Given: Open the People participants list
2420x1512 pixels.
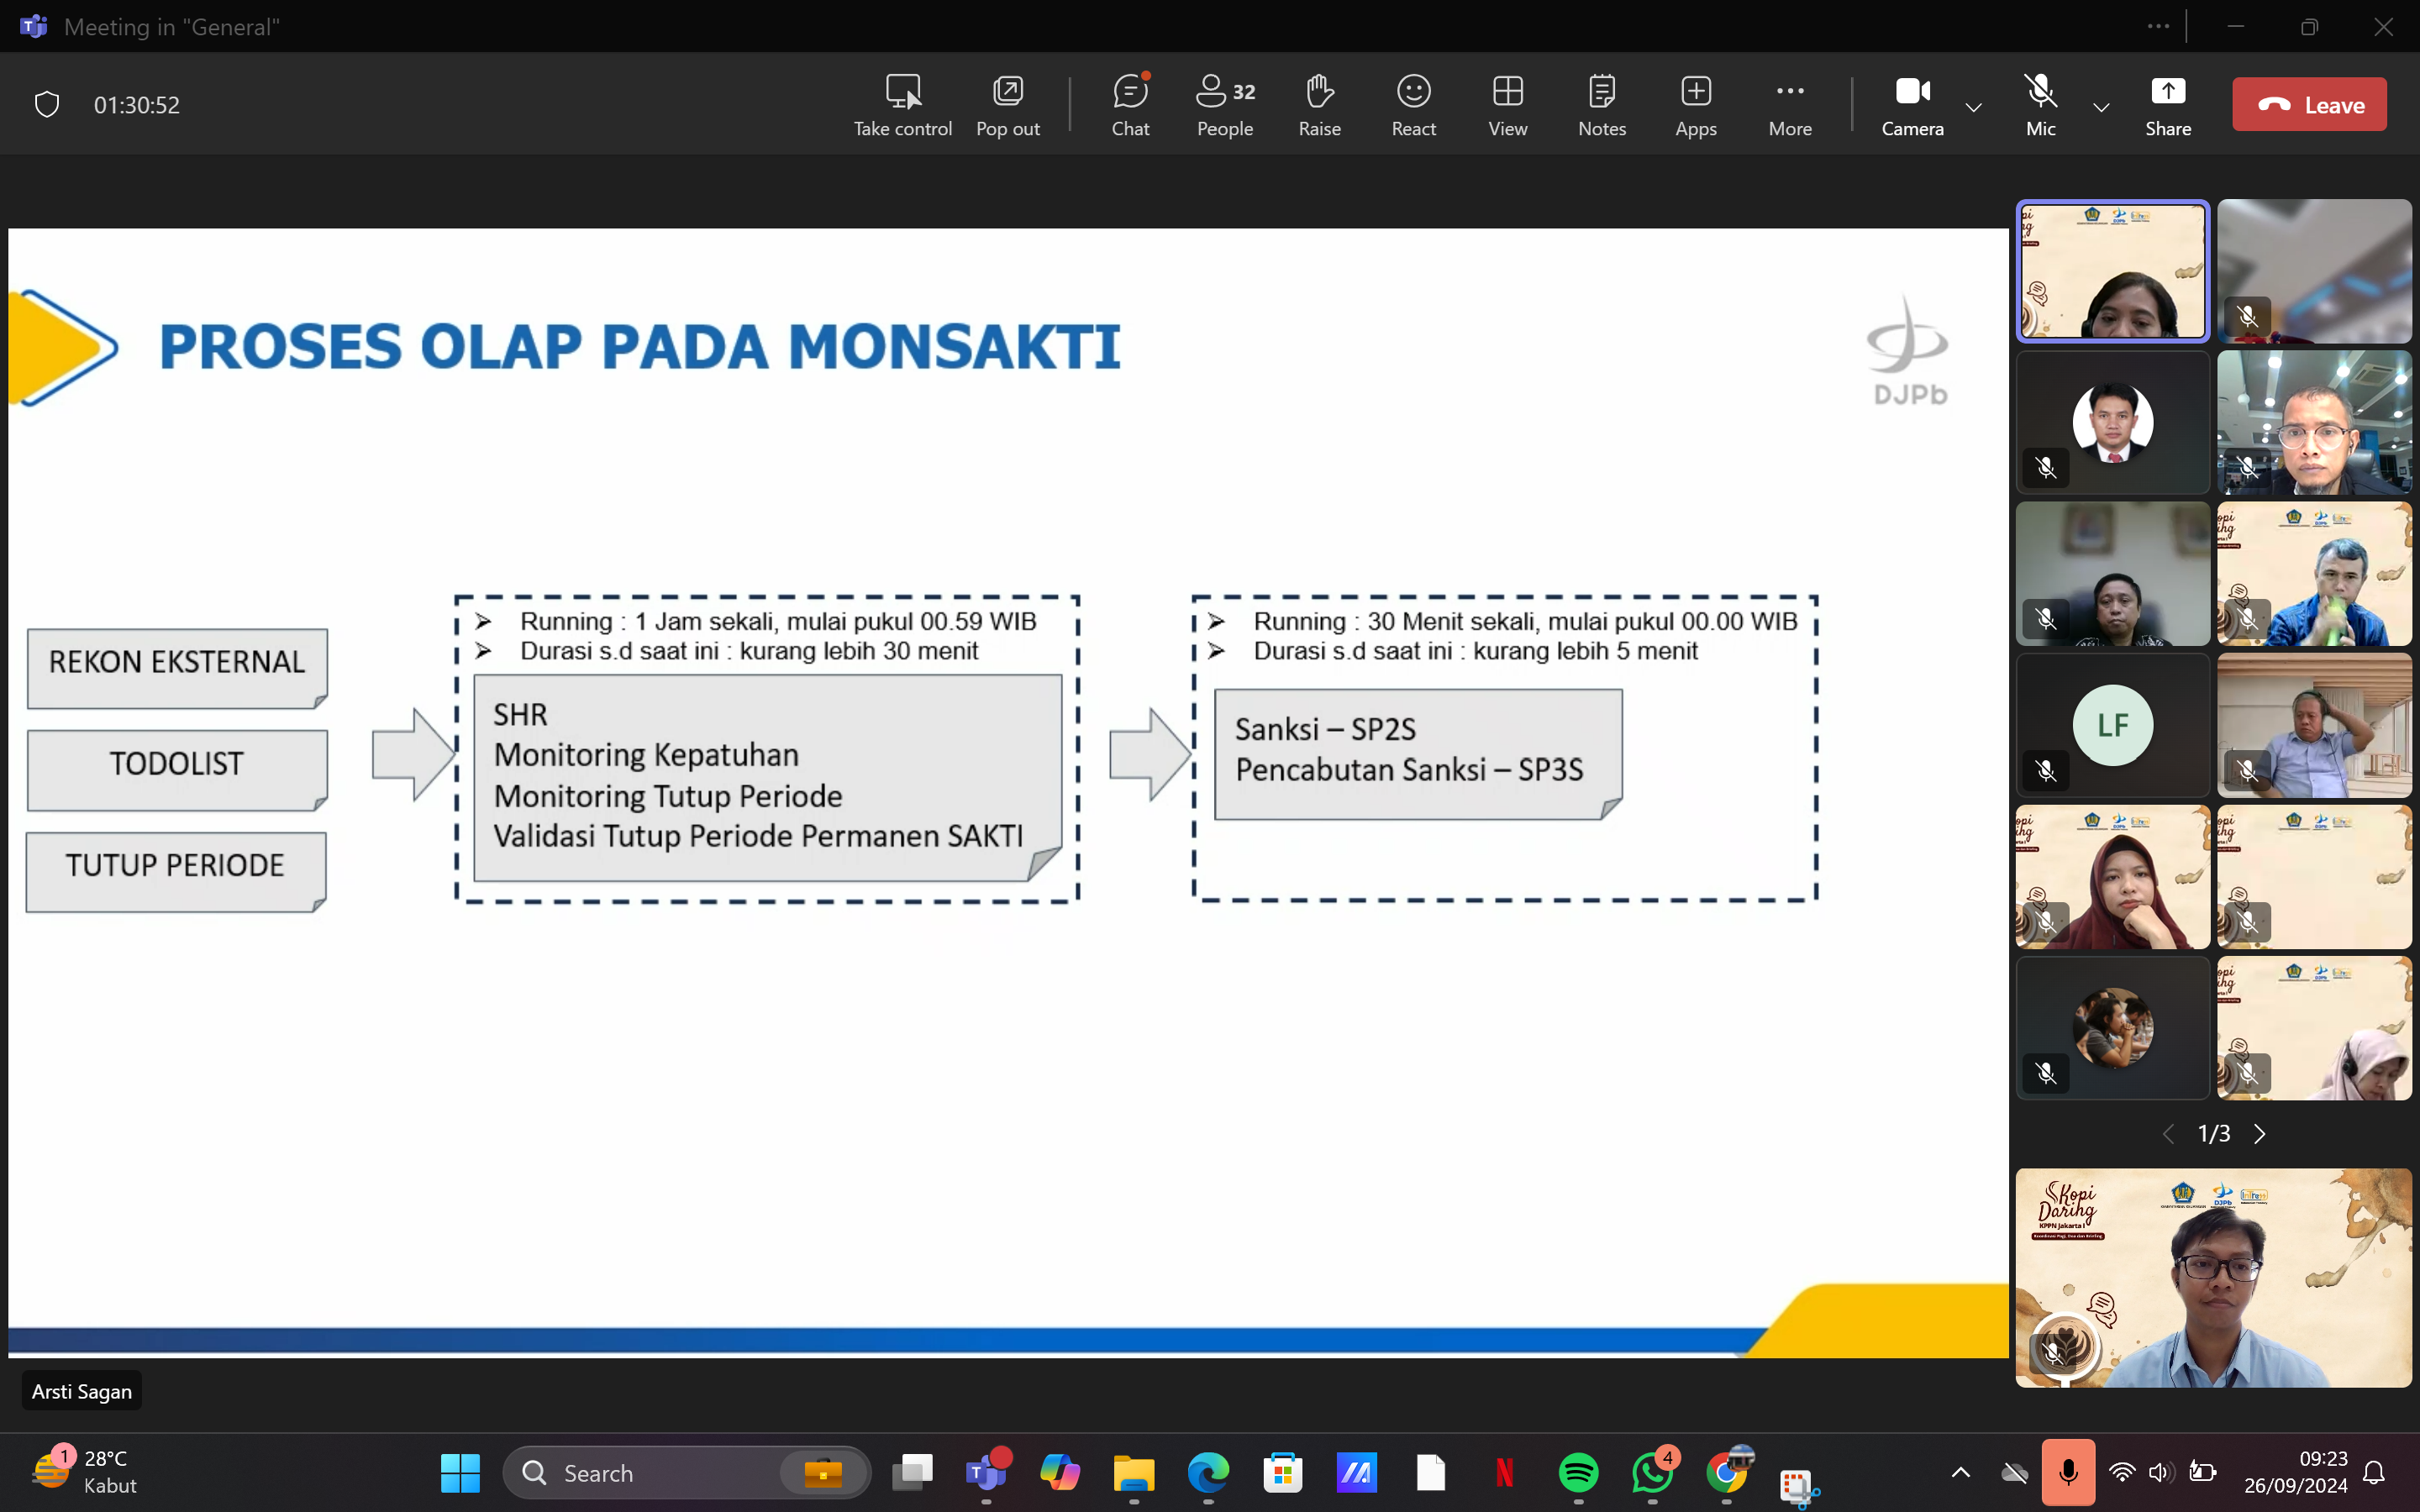Looking at the screenshot, I should pos(1225,104).
